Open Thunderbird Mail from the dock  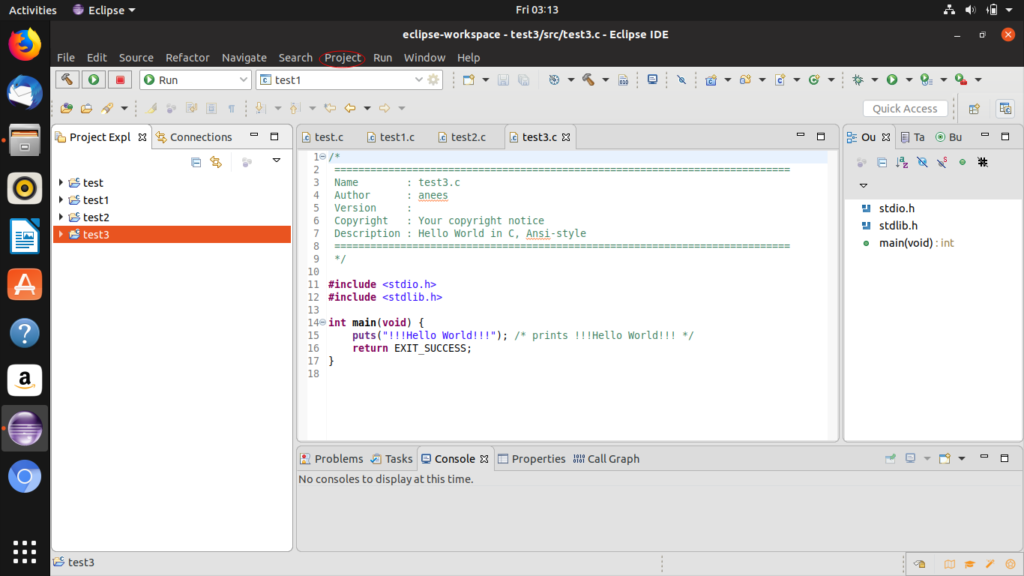[x=25, y=92]
